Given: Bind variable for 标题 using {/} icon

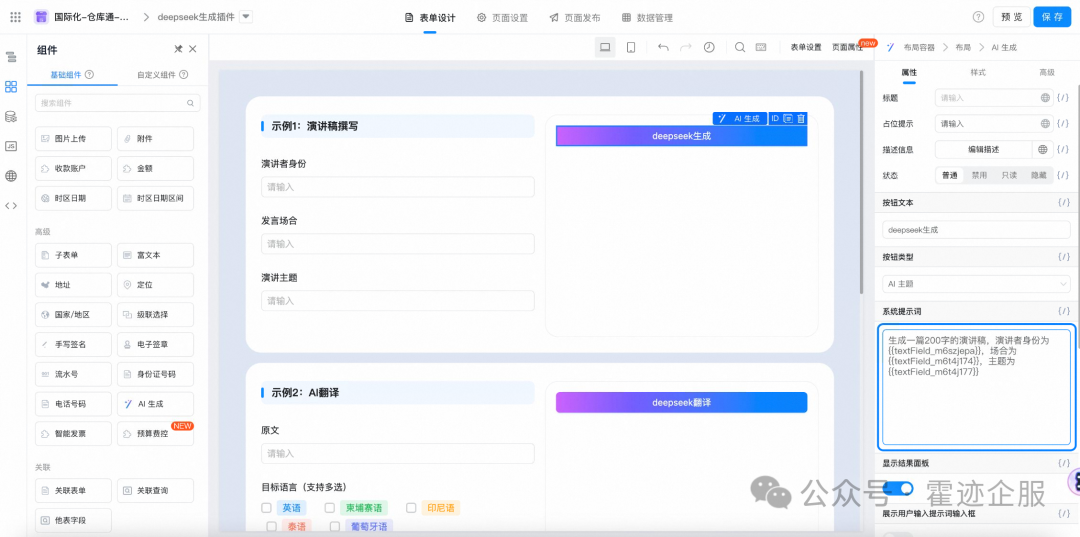Looking at the screenshot, I should 1063,98.
